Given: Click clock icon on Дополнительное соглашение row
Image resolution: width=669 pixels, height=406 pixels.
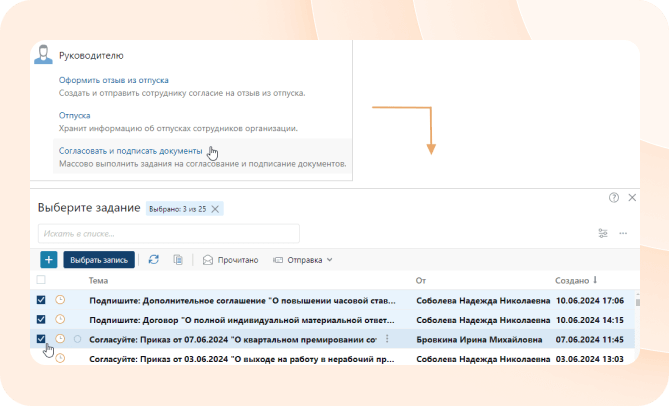Looking at the screenshot, I should point(59,300).
